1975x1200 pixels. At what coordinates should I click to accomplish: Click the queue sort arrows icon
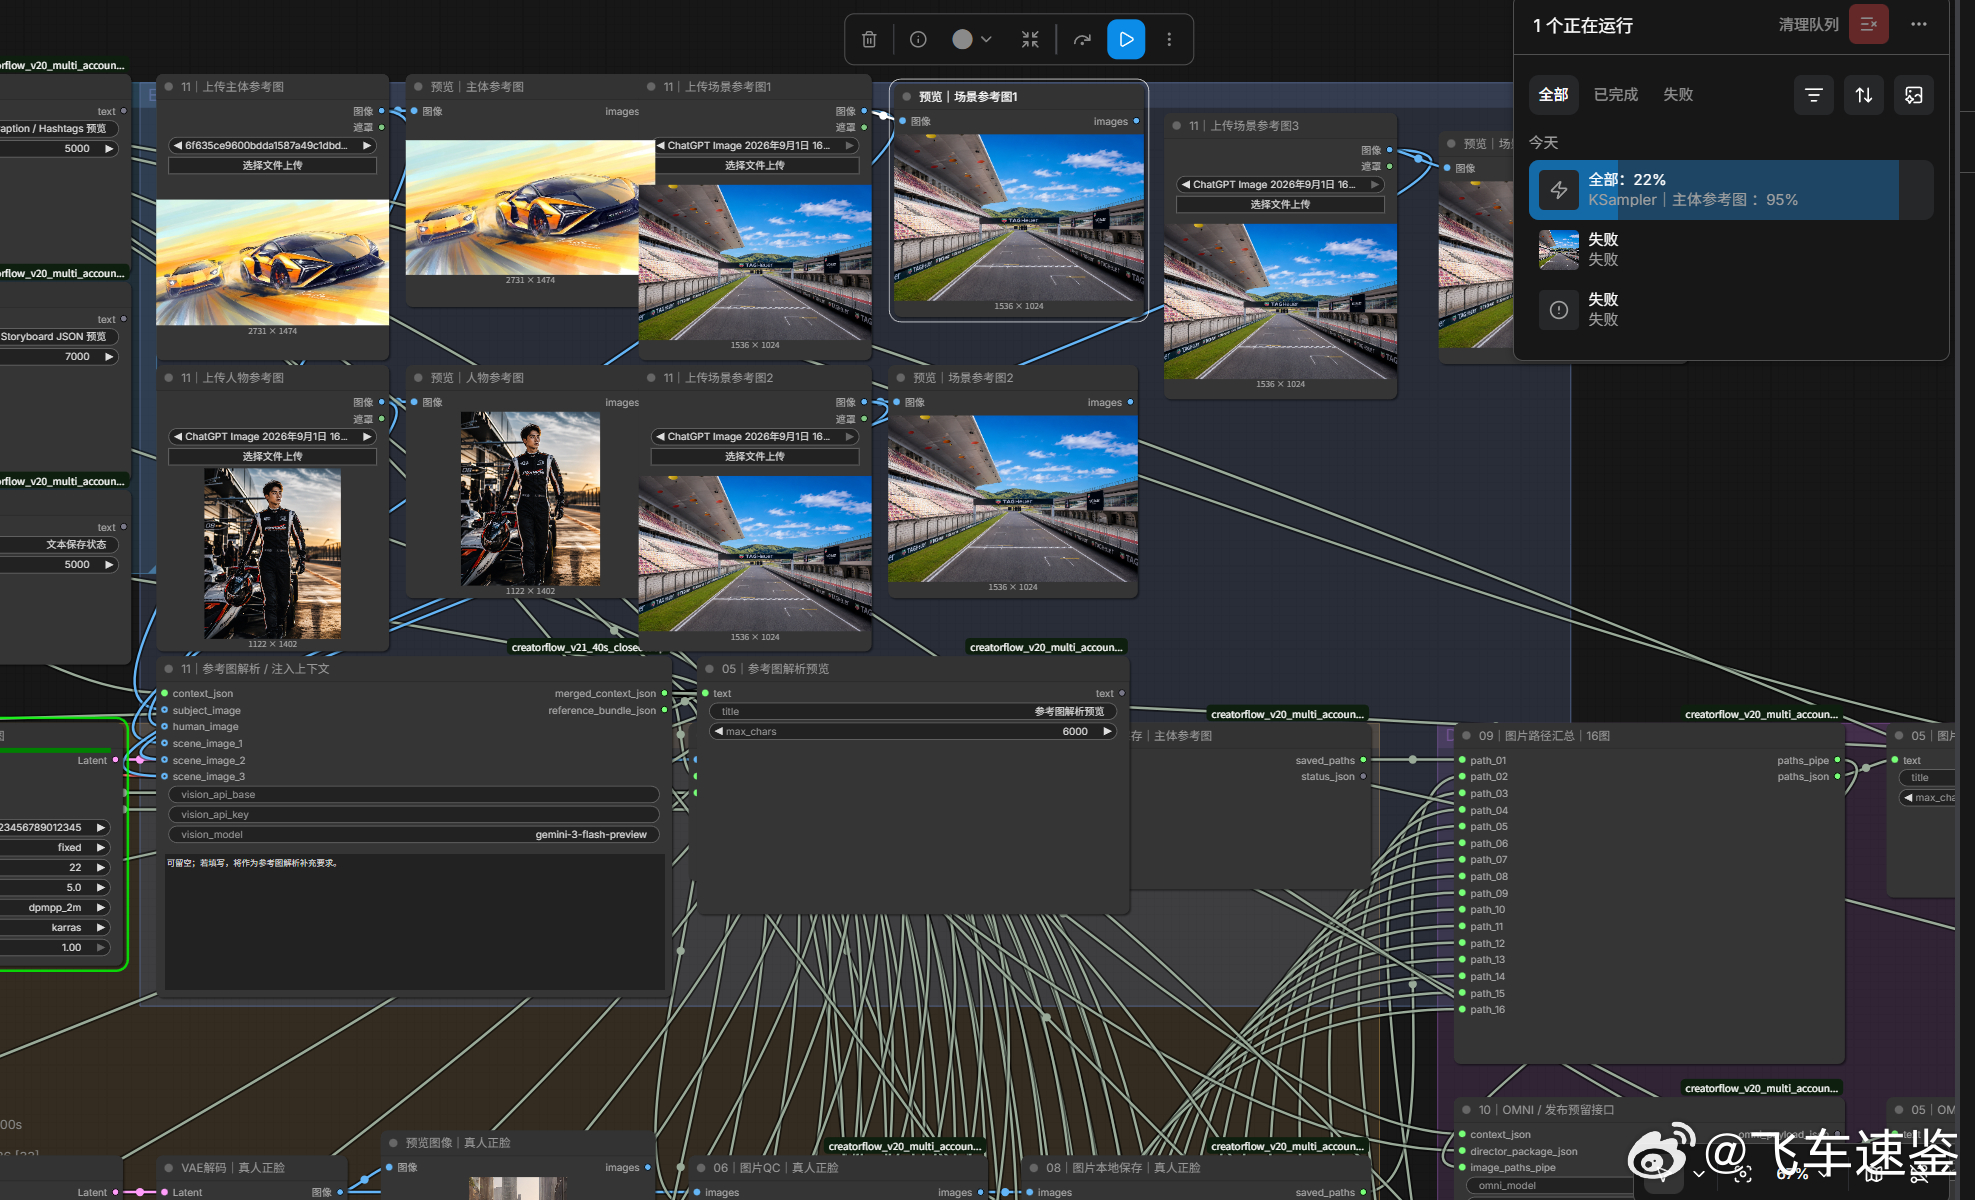click(1864, 95)
